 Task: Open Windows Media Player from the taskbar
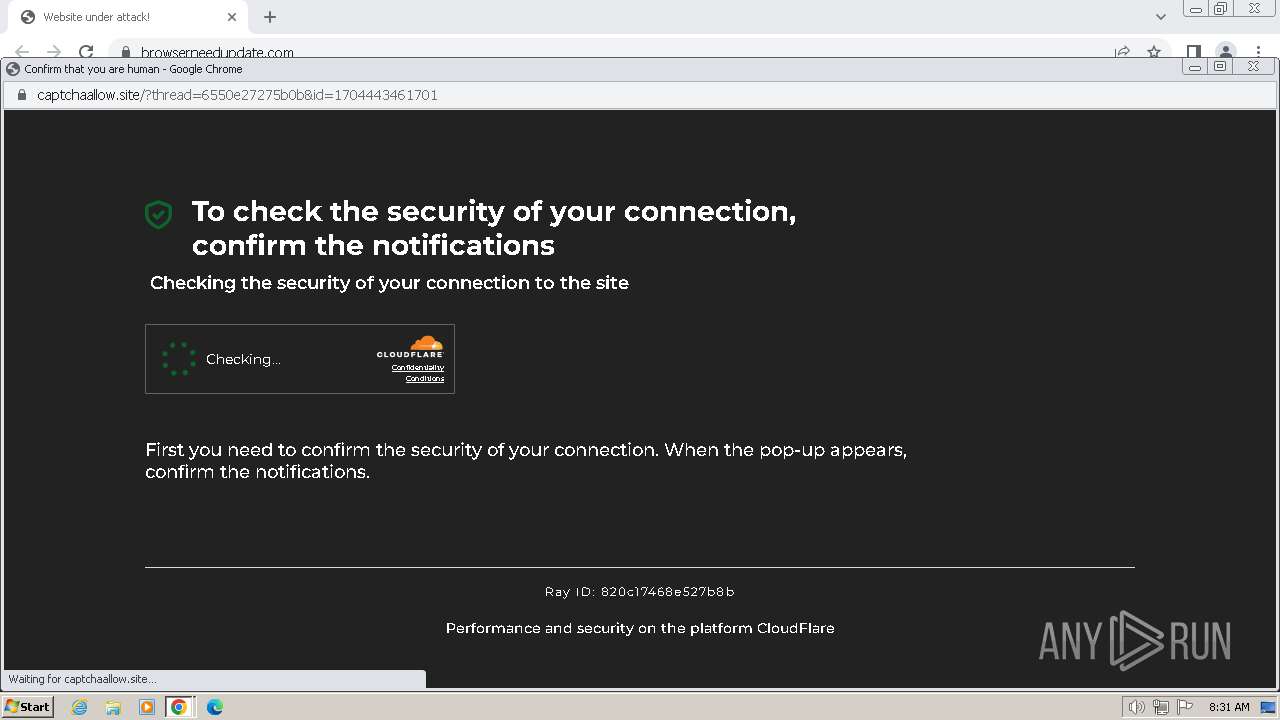(x=146, y=707)
